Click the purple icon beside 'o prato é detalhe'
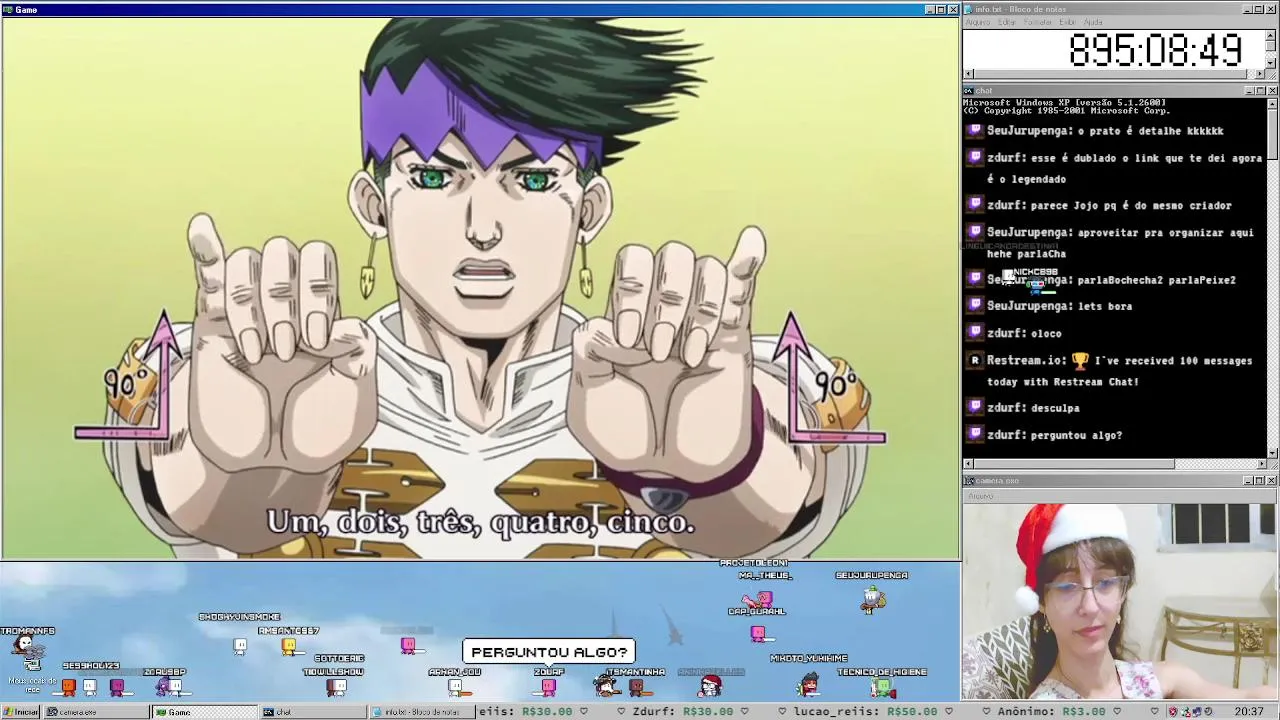The image size is (1280, 720). click(975, 130)
